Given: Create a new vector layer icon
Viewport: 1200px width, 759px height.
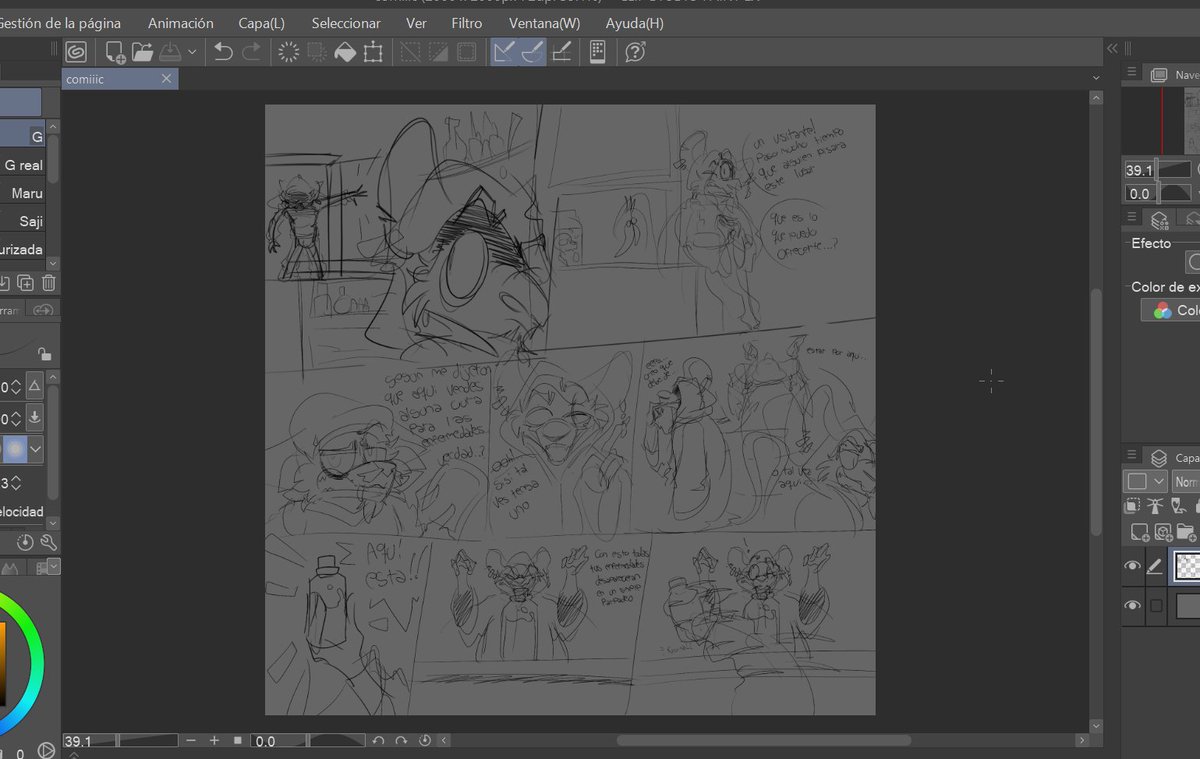Looking at the screenshot, I should pos(1162,531).
